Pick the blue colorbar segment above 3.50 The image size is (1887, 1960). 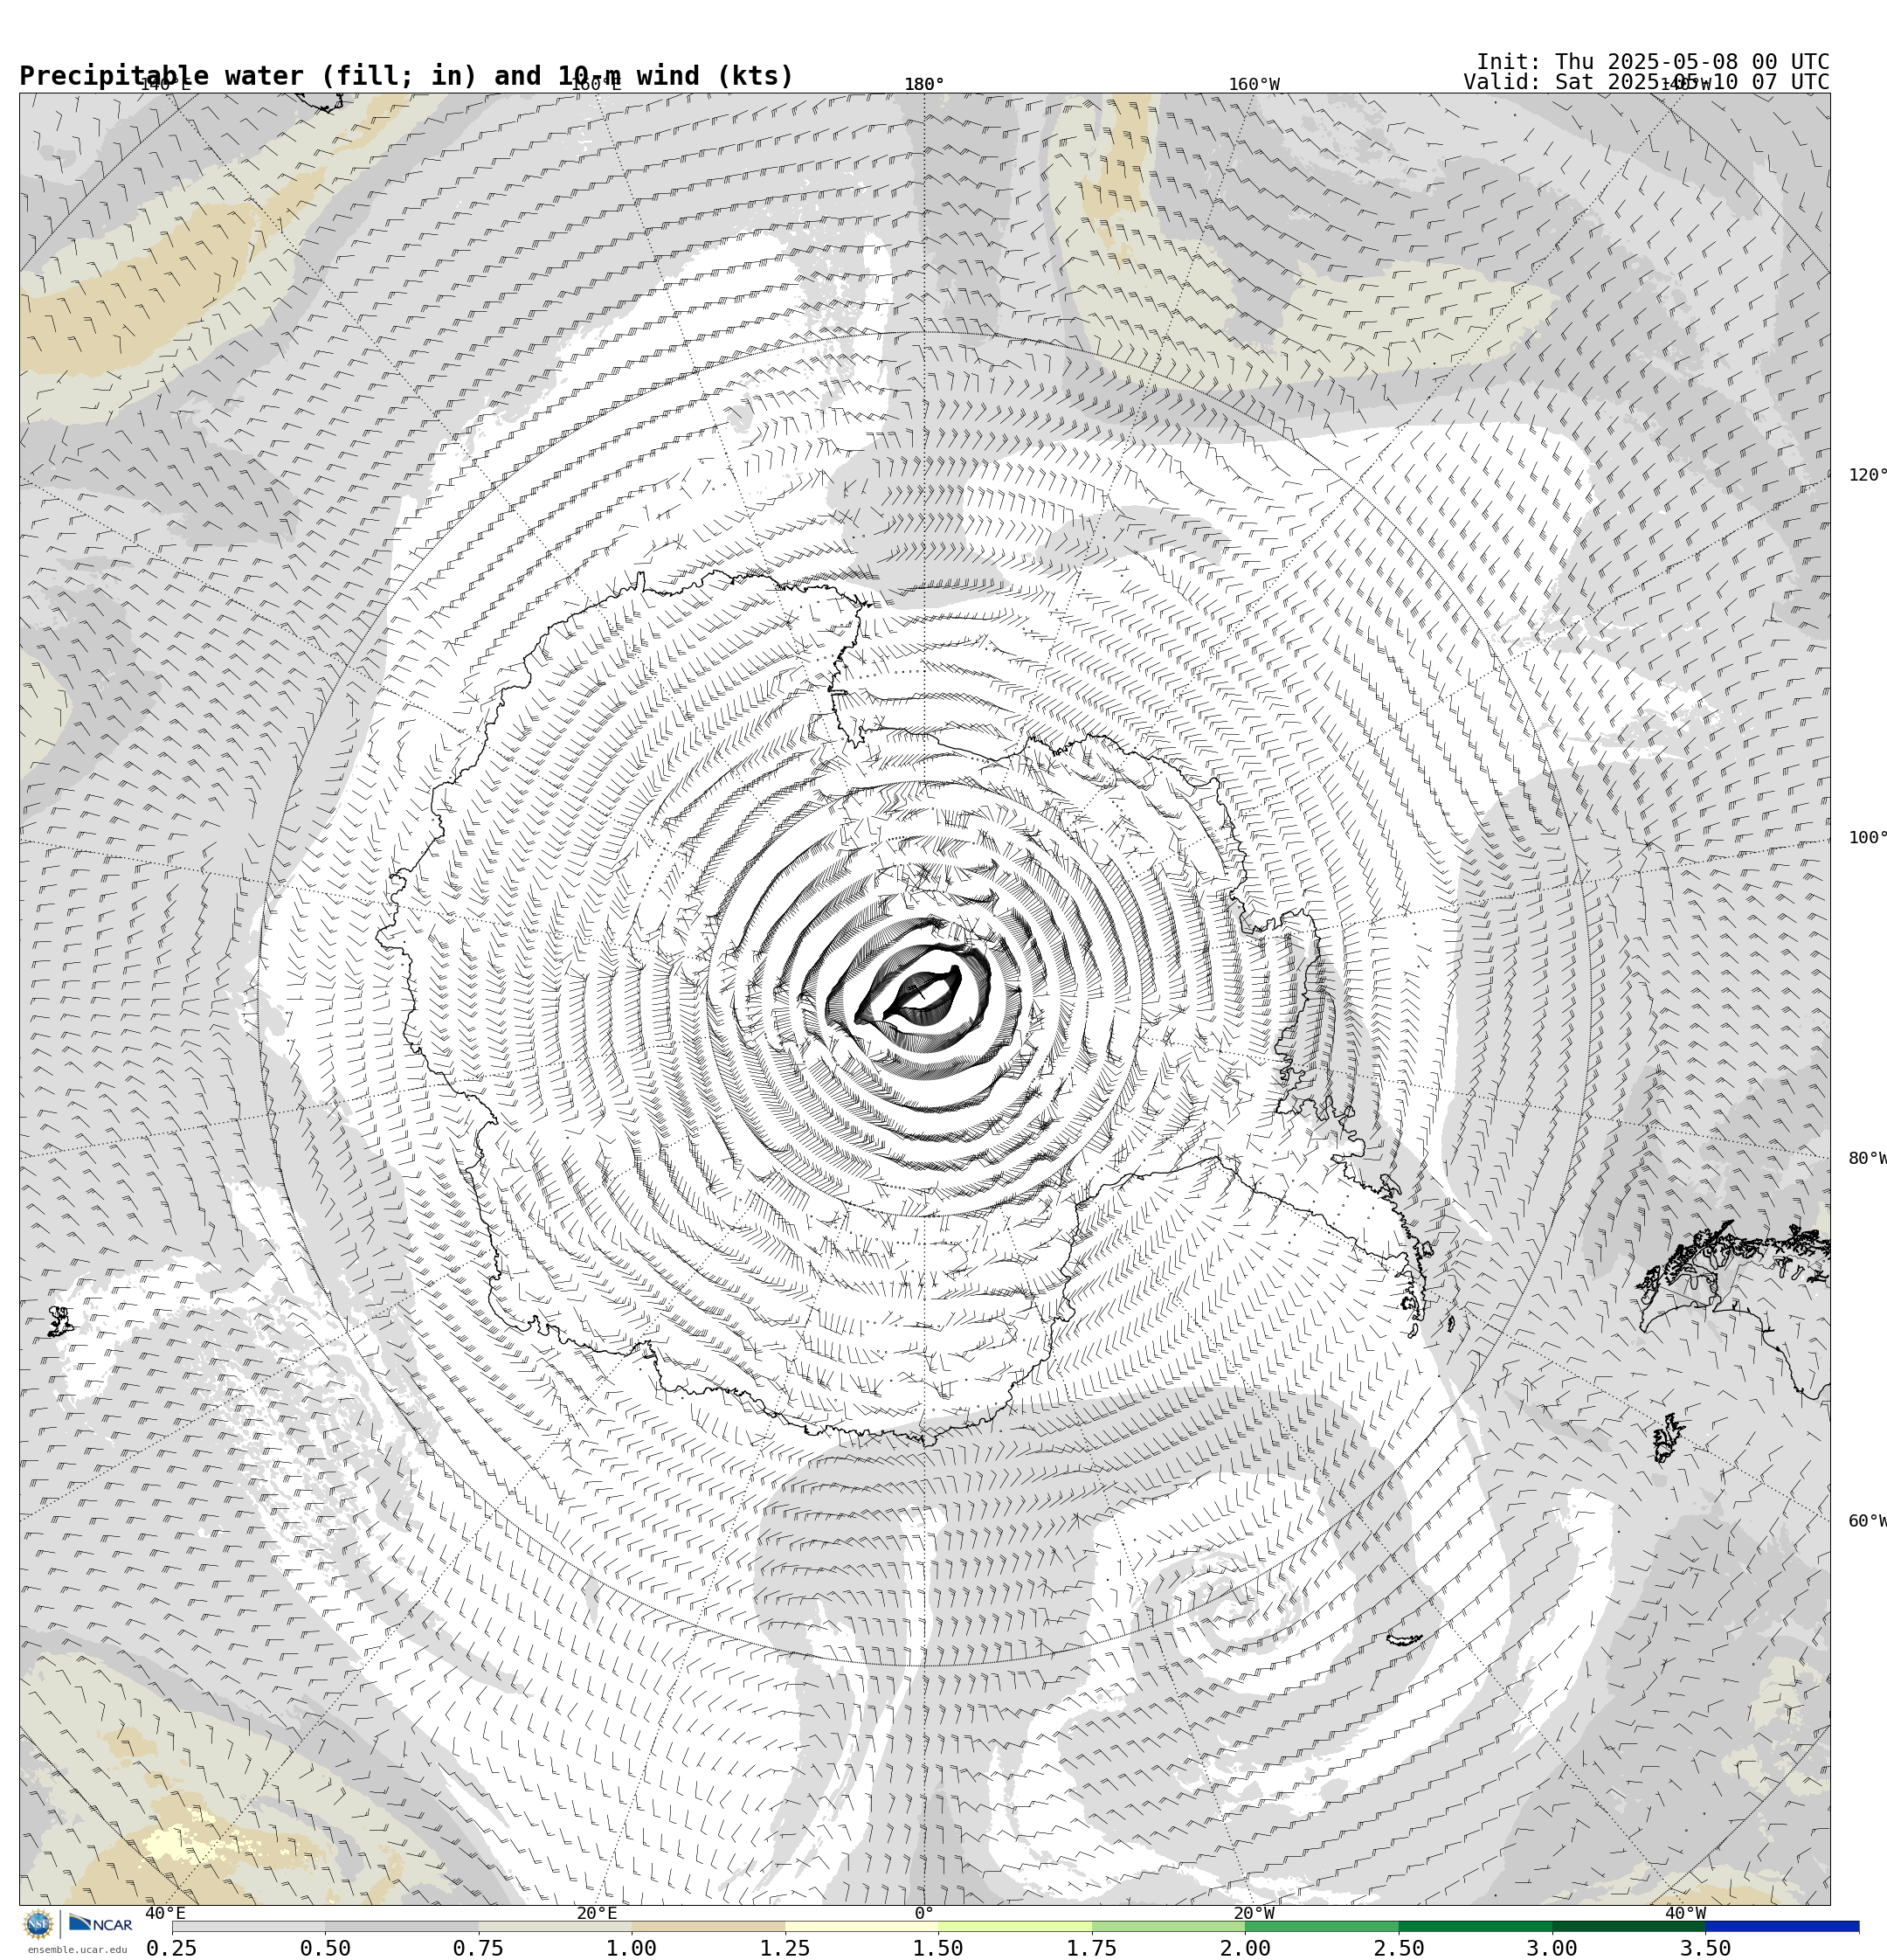click(1782, 1926)
